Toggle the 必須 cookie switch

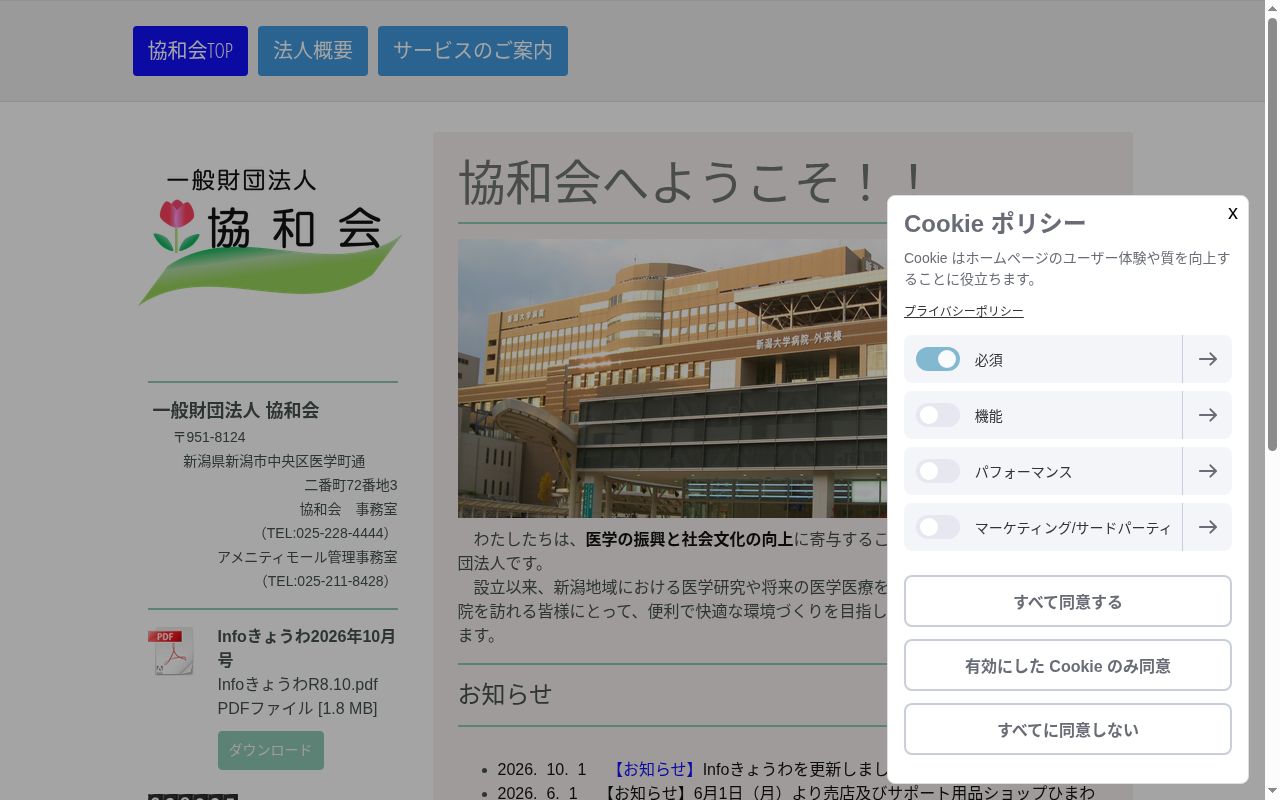click(x=938, y=359)
